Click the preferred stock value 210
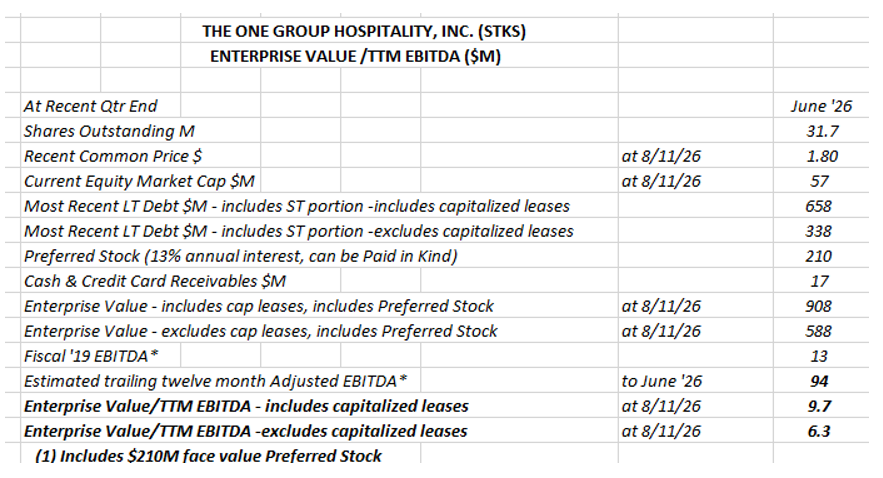The width and height of the screenshot is (883, 478). (818, 256)
